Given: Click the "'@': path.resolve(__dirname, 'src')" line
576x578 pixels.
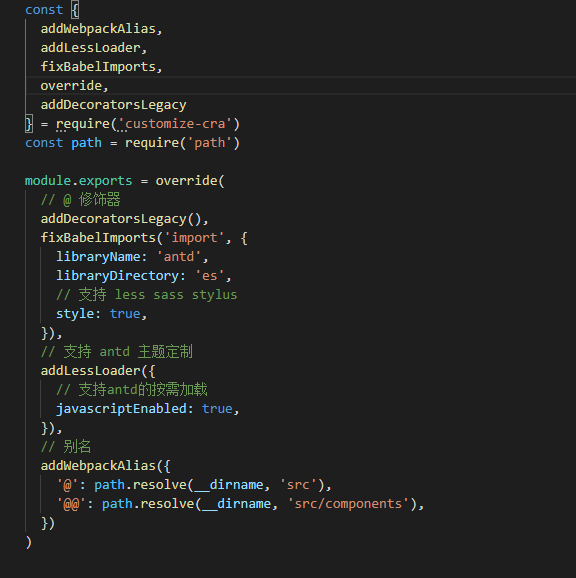Looking at the screenshot, I should tap(194, 485).
